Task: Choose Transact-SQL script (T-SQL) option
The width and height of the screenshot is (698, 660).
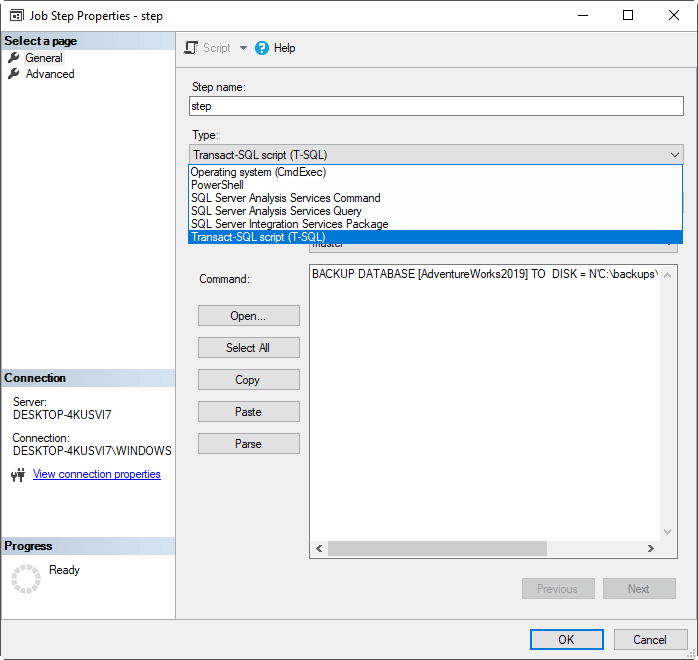Action: [x=435, y=237]
